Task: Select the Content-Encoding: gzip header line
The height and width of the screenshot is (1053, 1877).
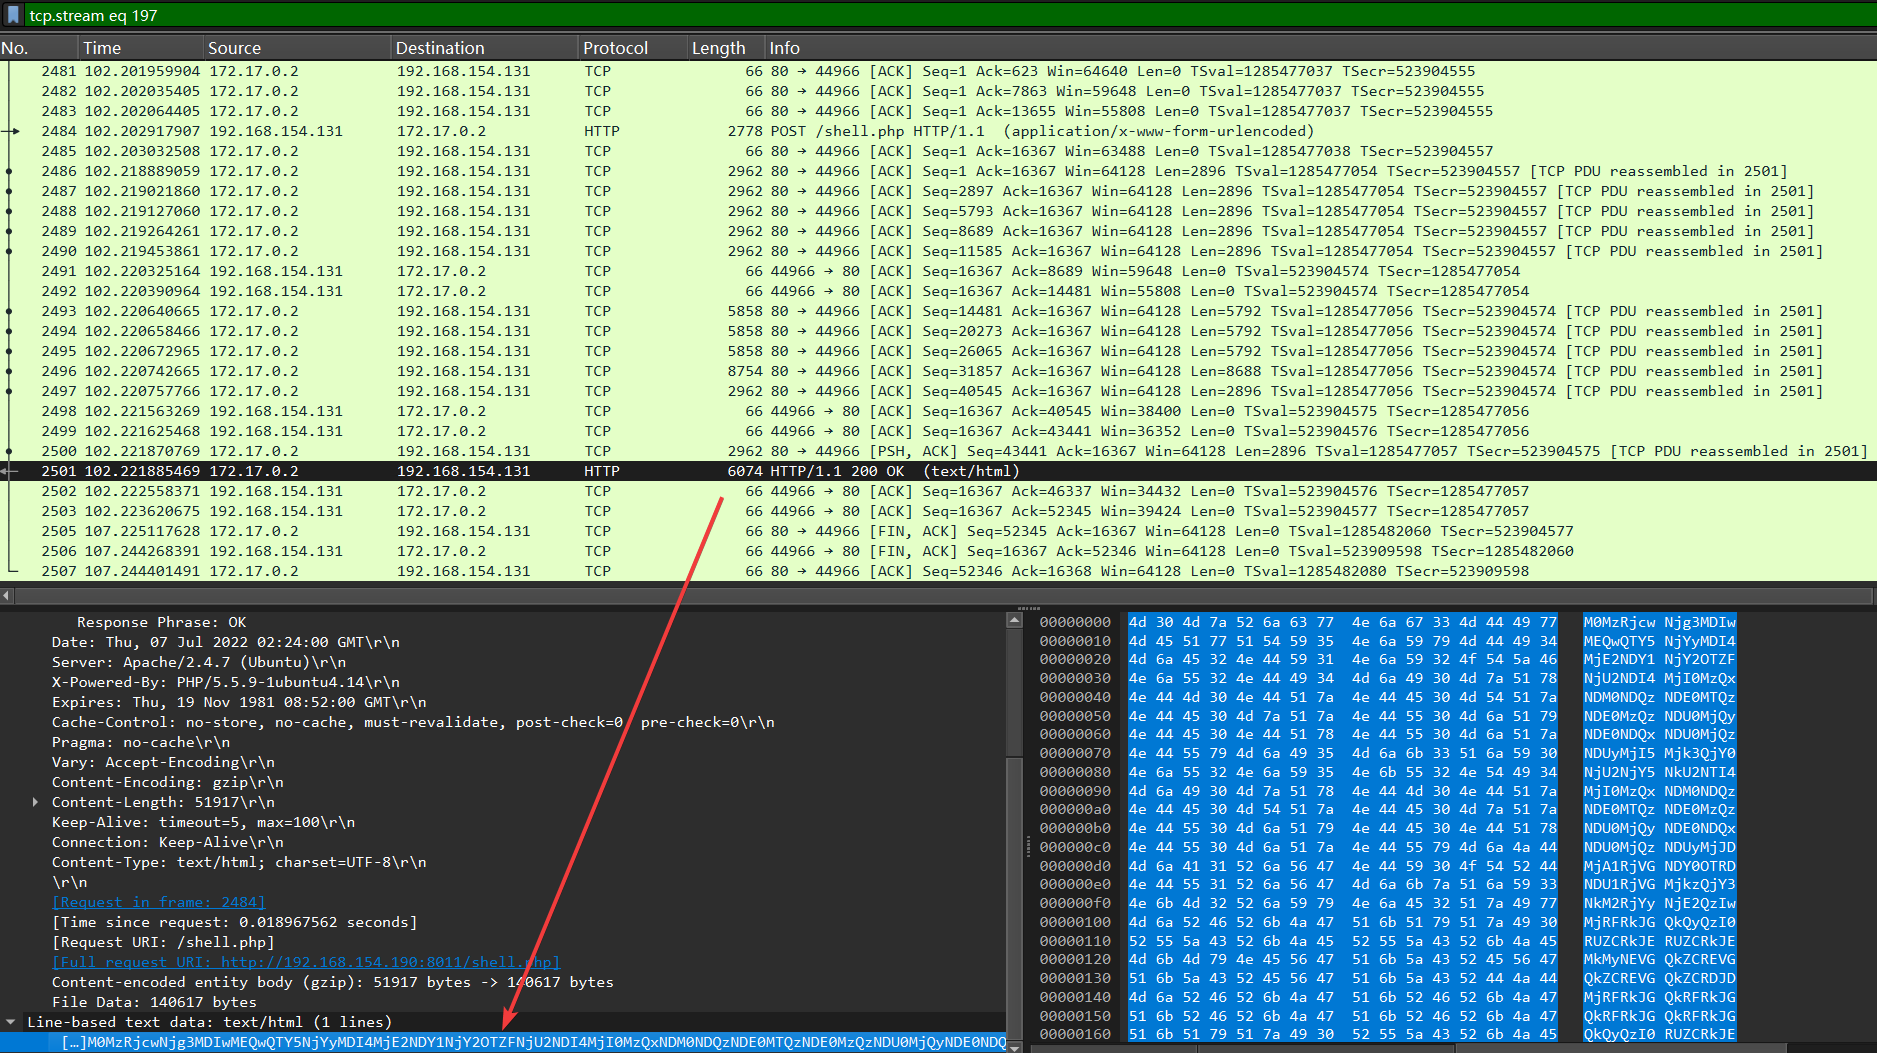Action: pos(168,782)
